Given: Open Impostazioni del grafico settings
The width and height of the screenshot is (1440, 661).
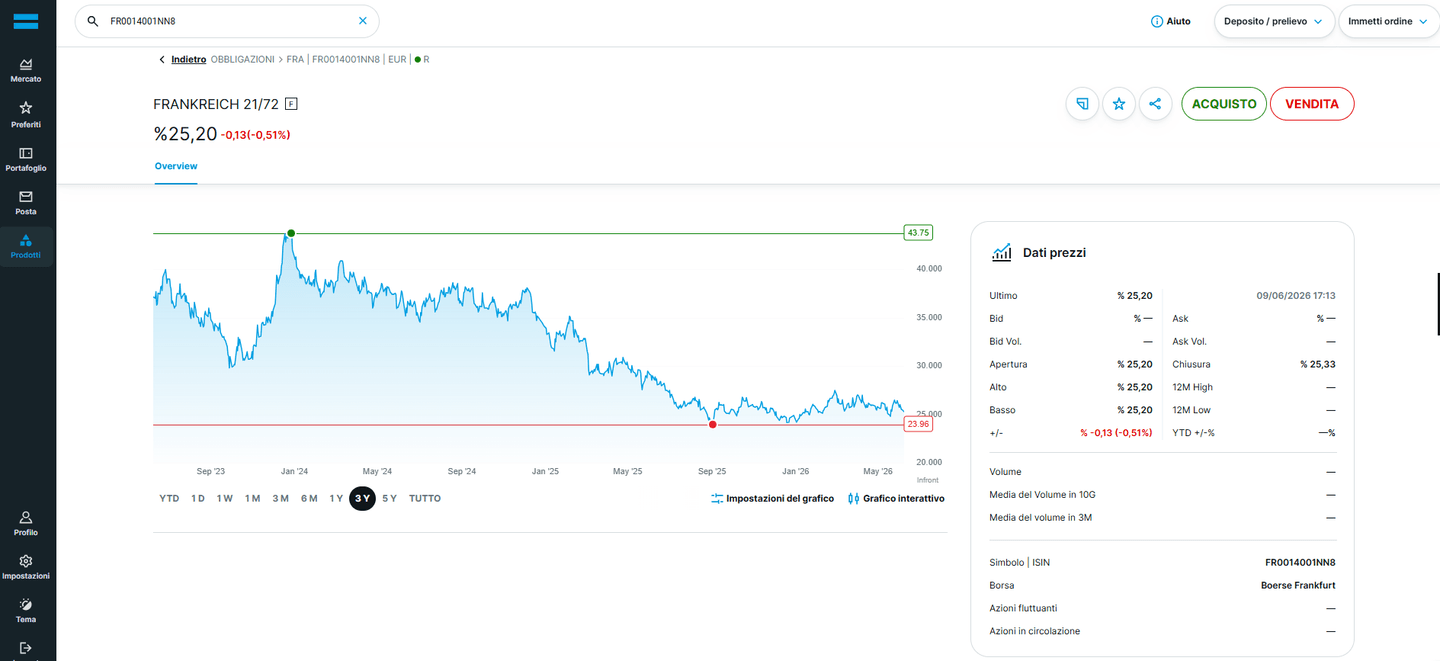Looking at the screenshot, I should coord(772,498).
